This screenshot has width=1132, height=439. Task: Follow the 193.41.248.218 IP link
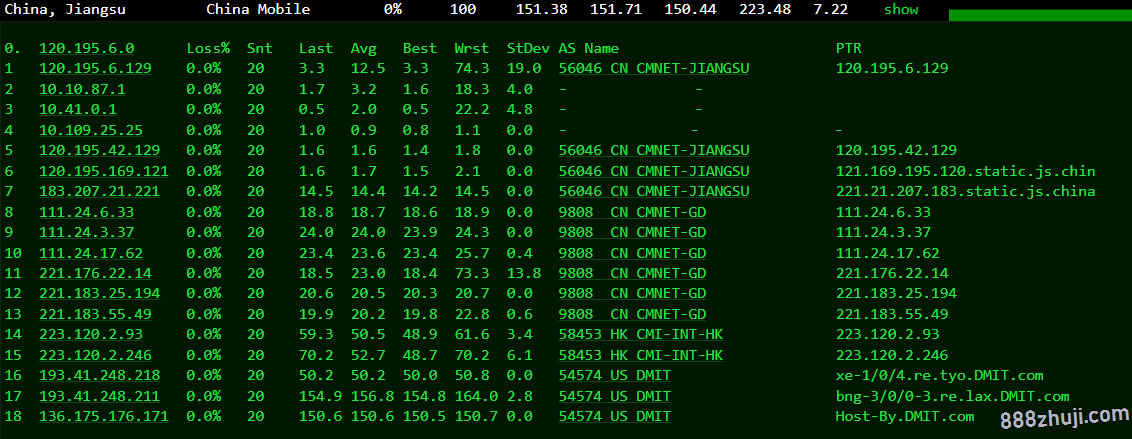100,375
